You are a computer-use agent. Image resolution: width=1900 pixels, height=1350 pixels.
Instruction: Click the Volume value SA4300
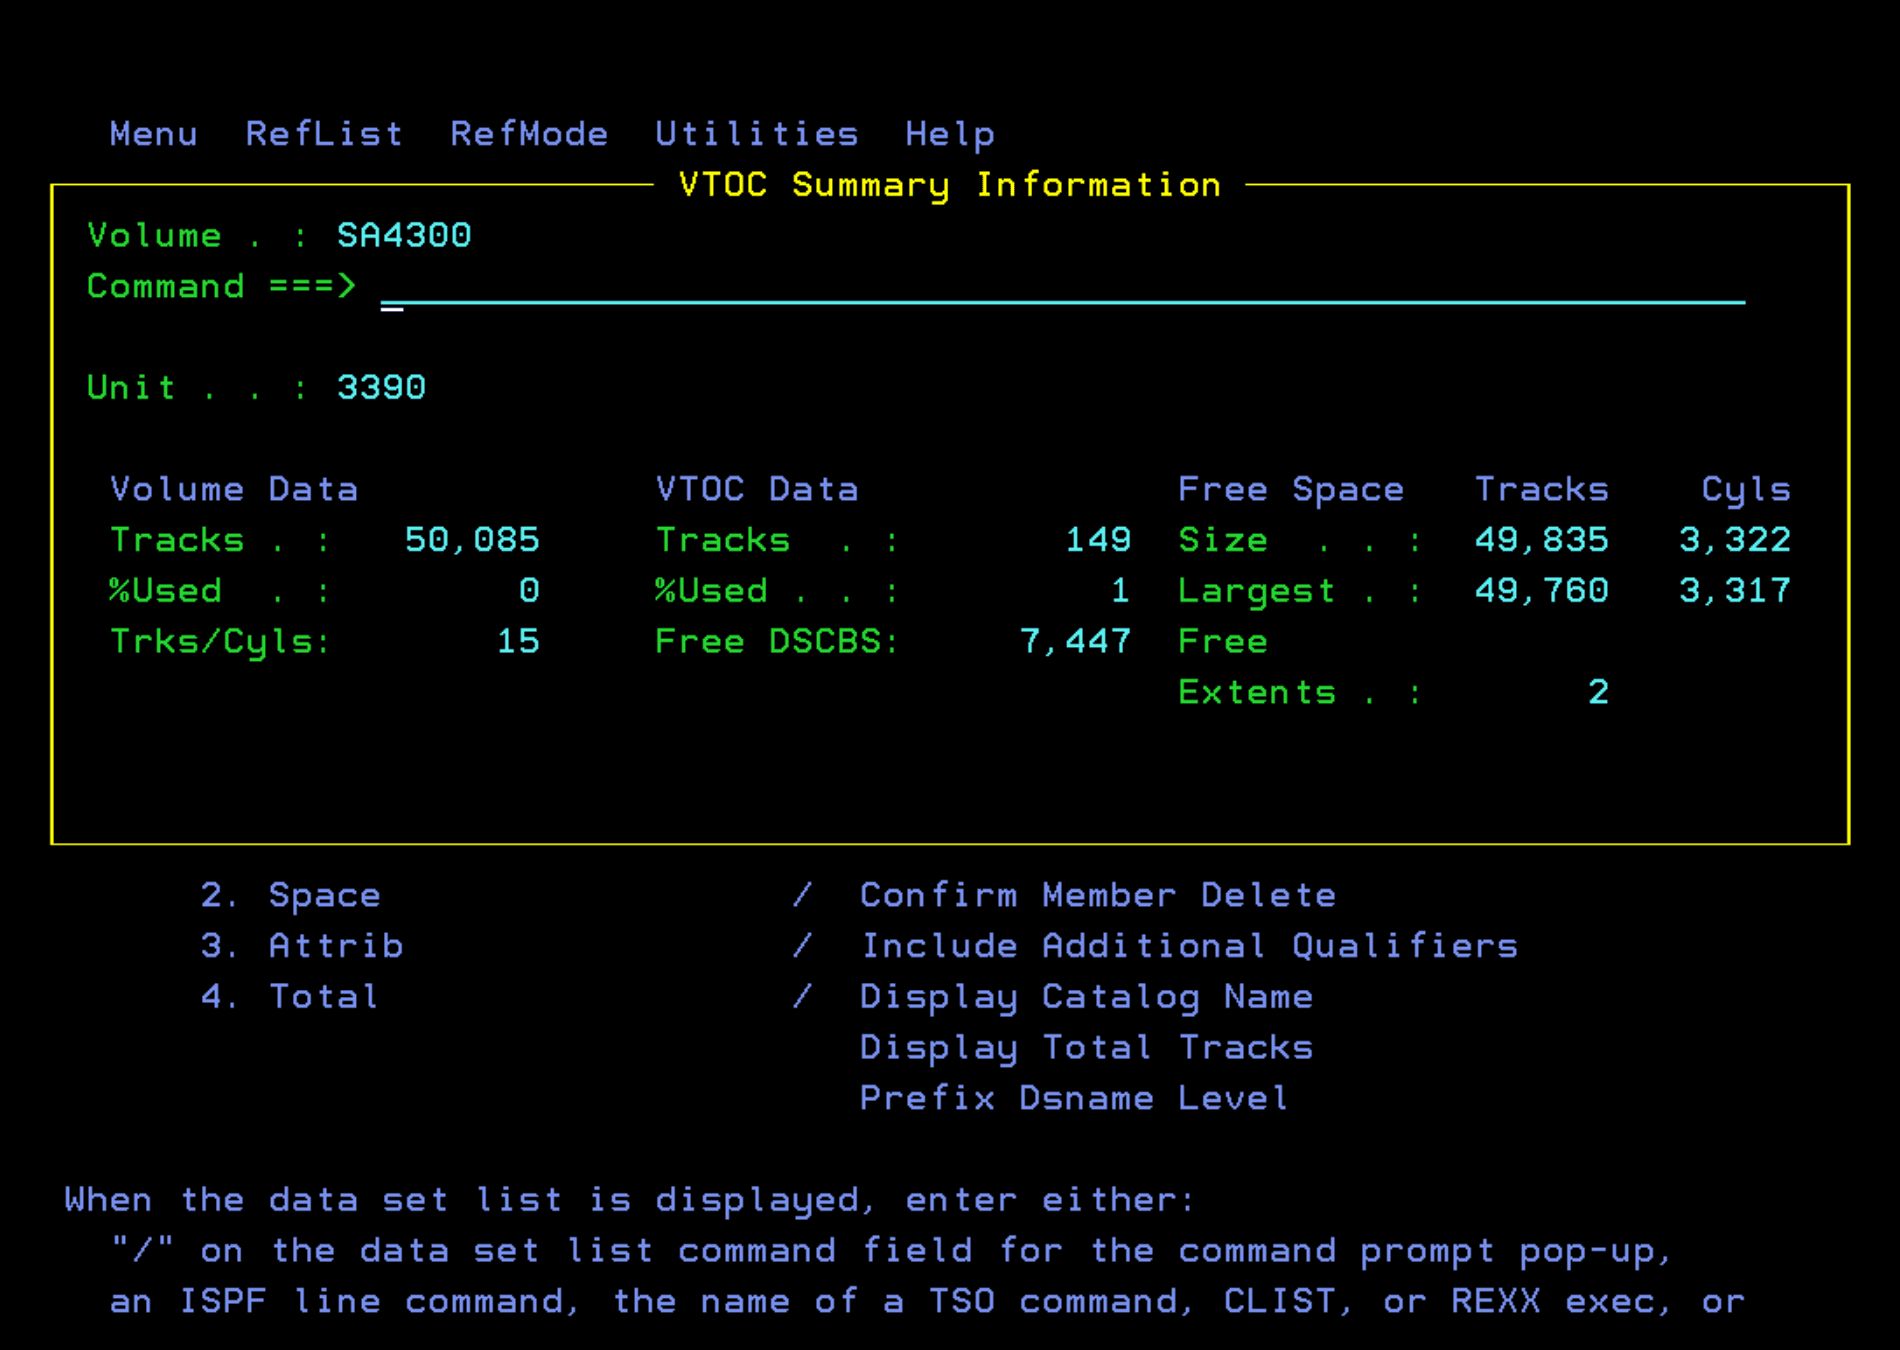(403, 235)
